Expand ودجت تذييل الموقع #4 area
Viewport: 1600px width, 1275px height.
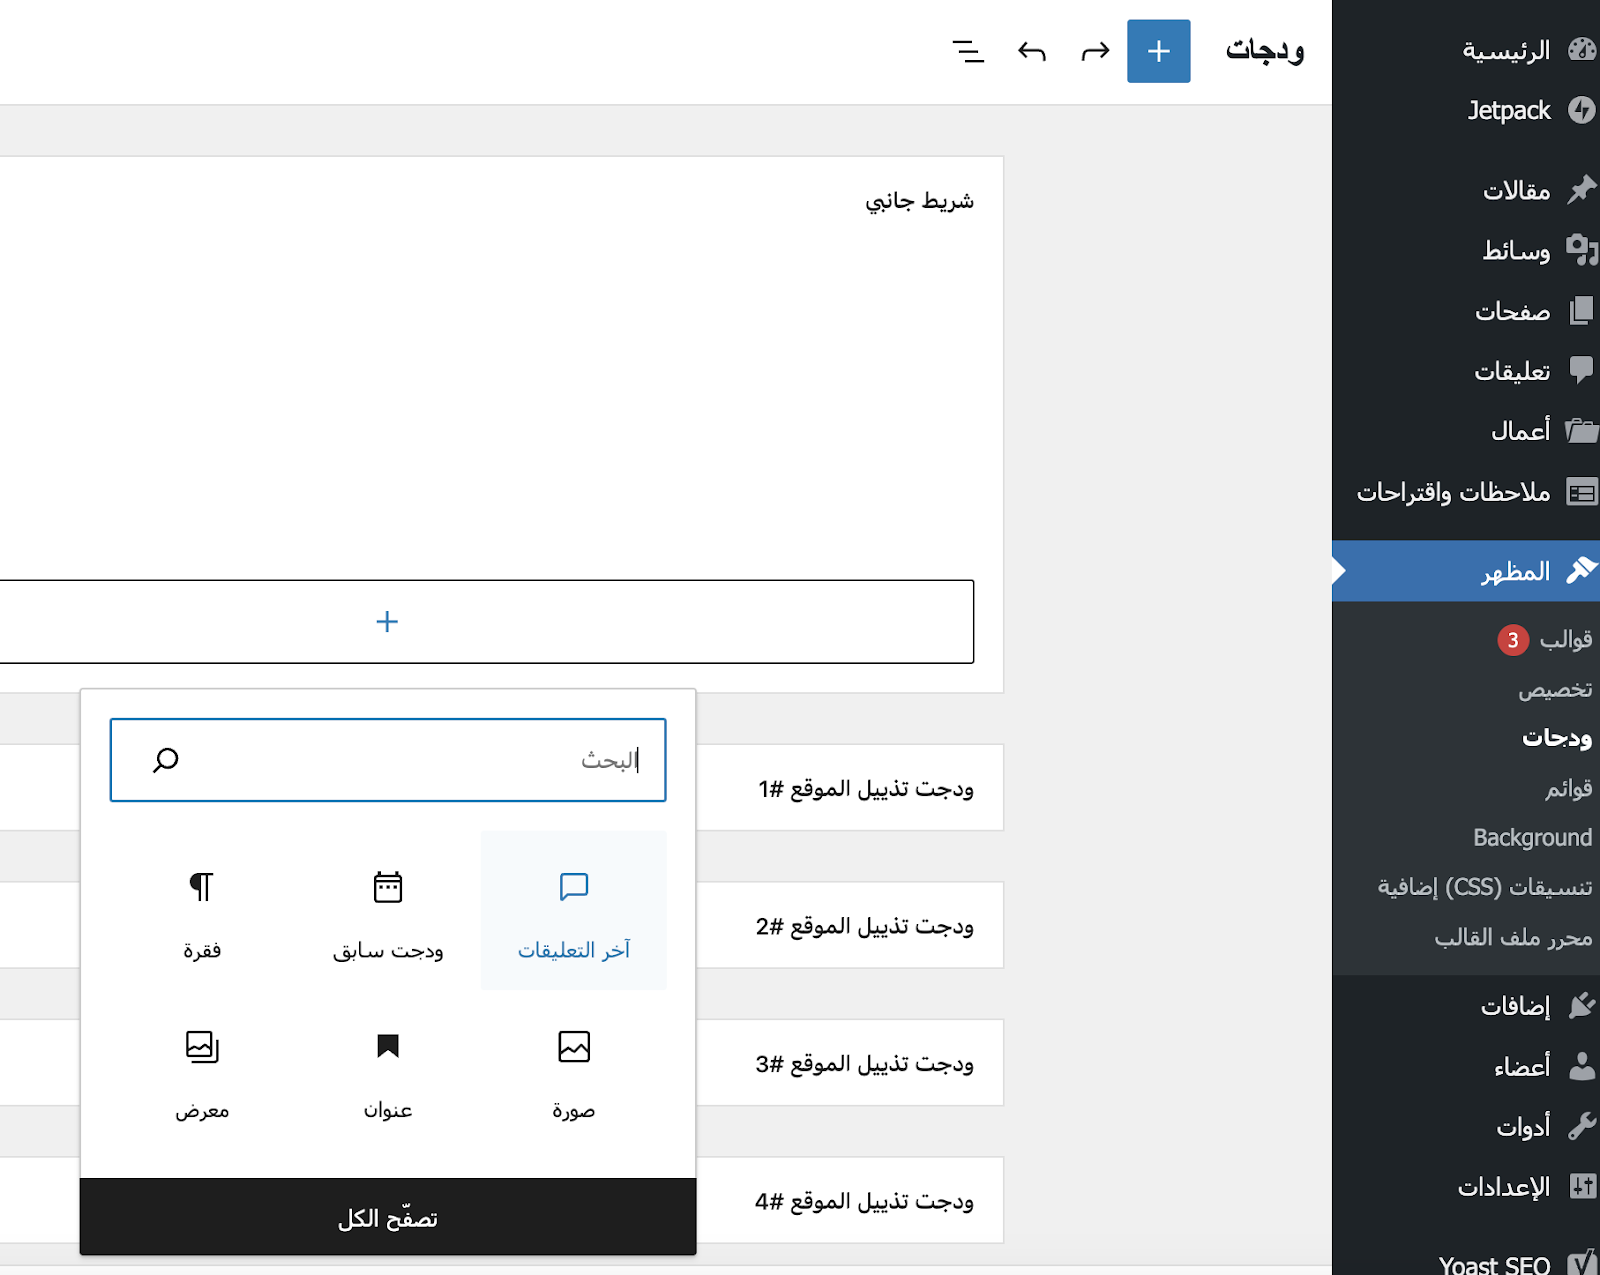coord(865,1200)
